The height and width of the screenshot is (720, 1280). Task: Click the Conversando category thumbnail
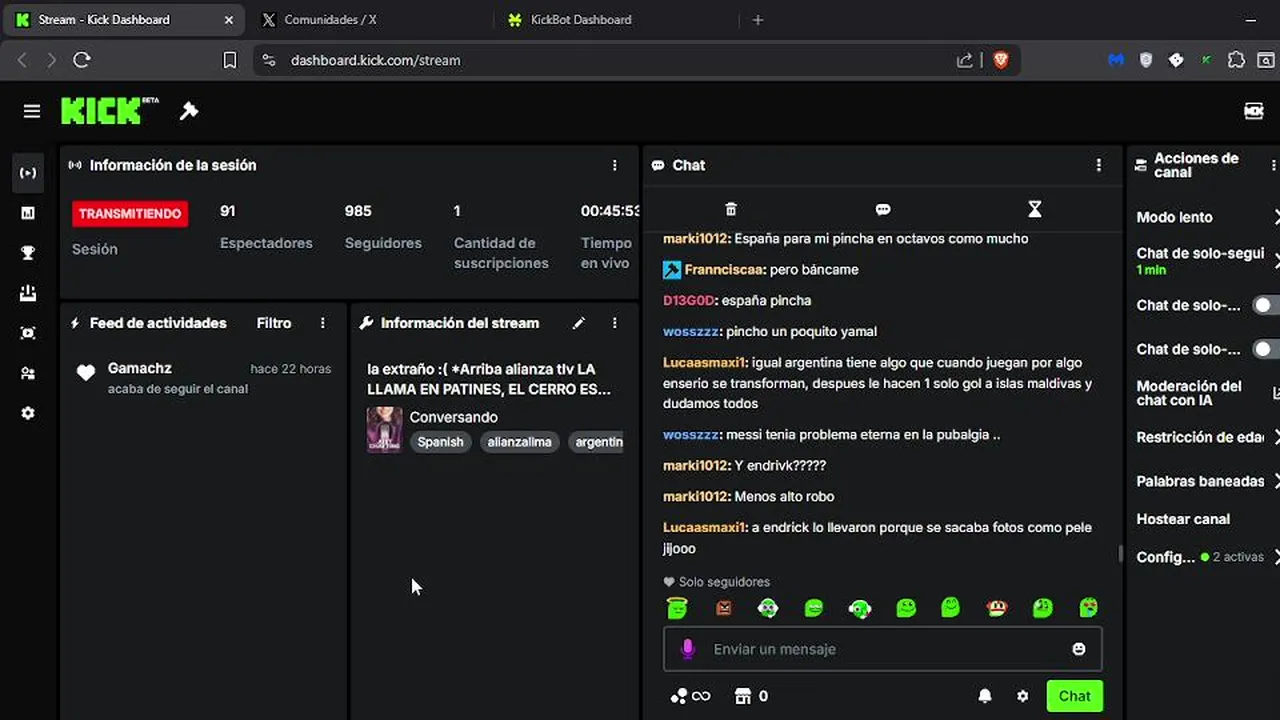coord(385,429)
